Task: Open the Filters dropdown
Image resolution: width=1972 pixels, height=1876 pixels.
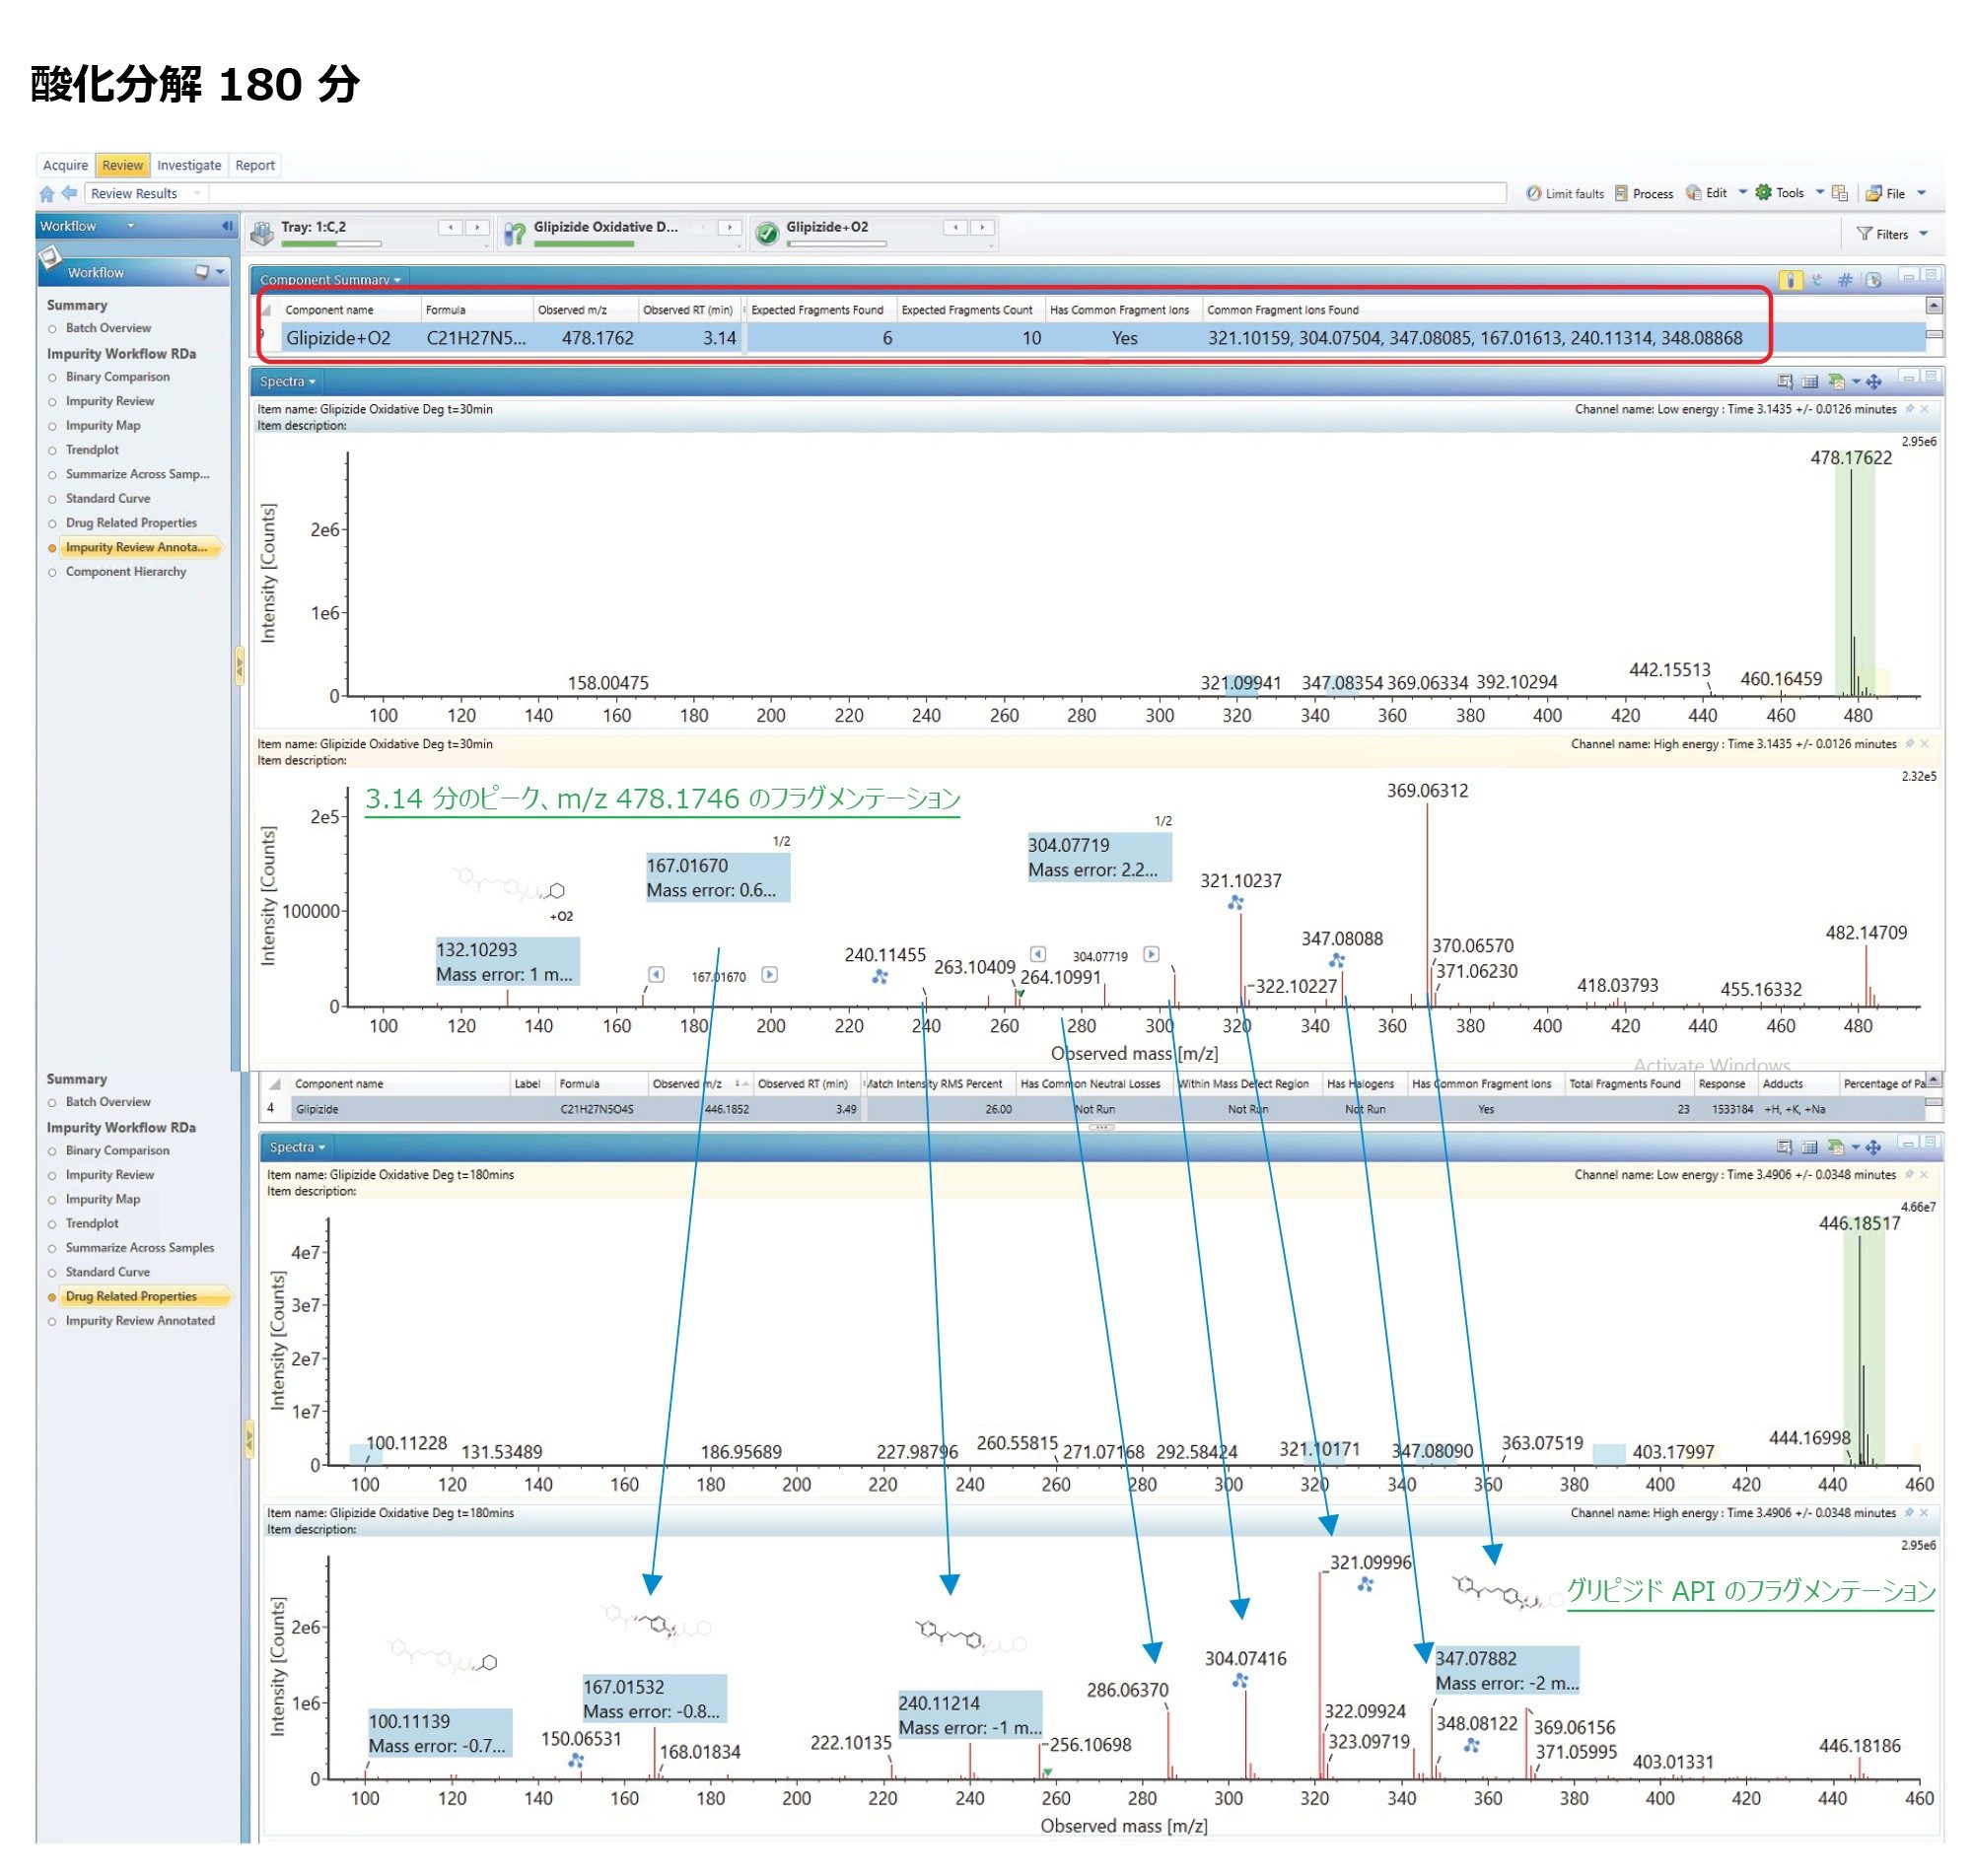Action: click(x=1891, y=234)
